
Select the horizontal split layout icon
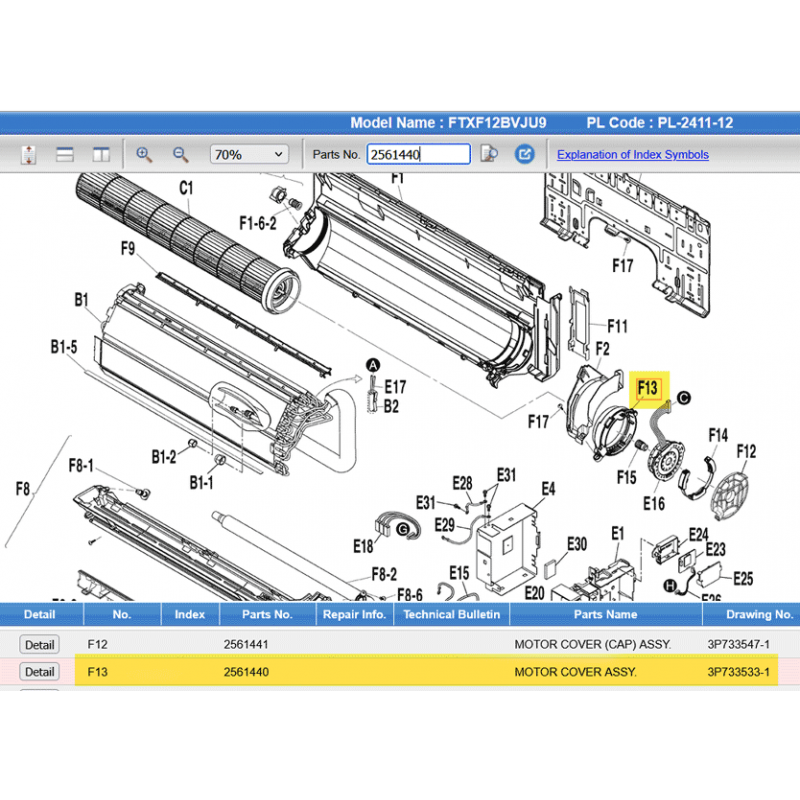[x=65, y=154]
